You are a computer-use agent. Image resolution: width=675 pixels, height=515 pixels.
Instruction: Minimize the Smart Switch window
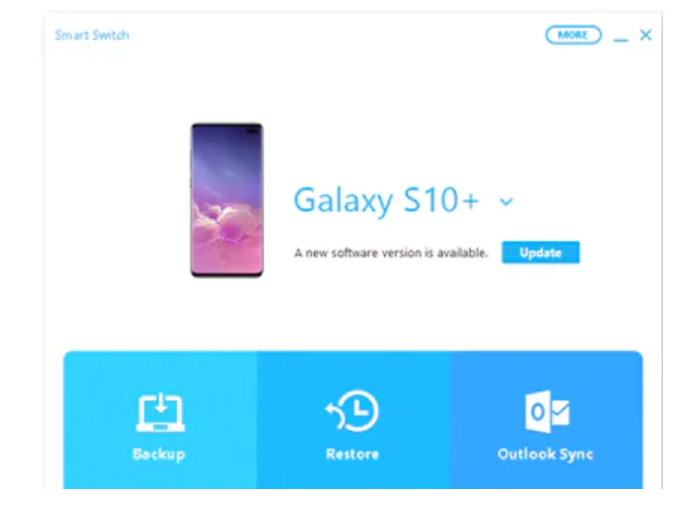(620, 40)
